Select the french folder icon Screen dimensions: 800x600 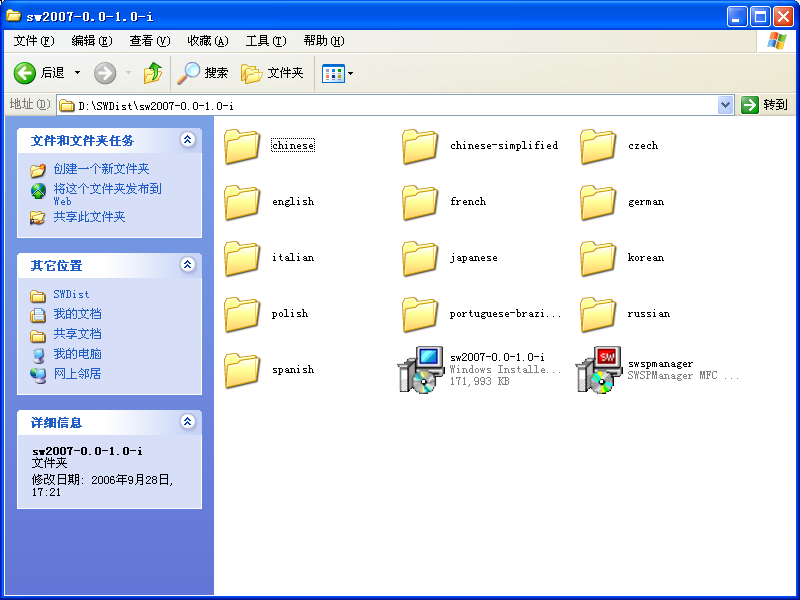[420, 202]
